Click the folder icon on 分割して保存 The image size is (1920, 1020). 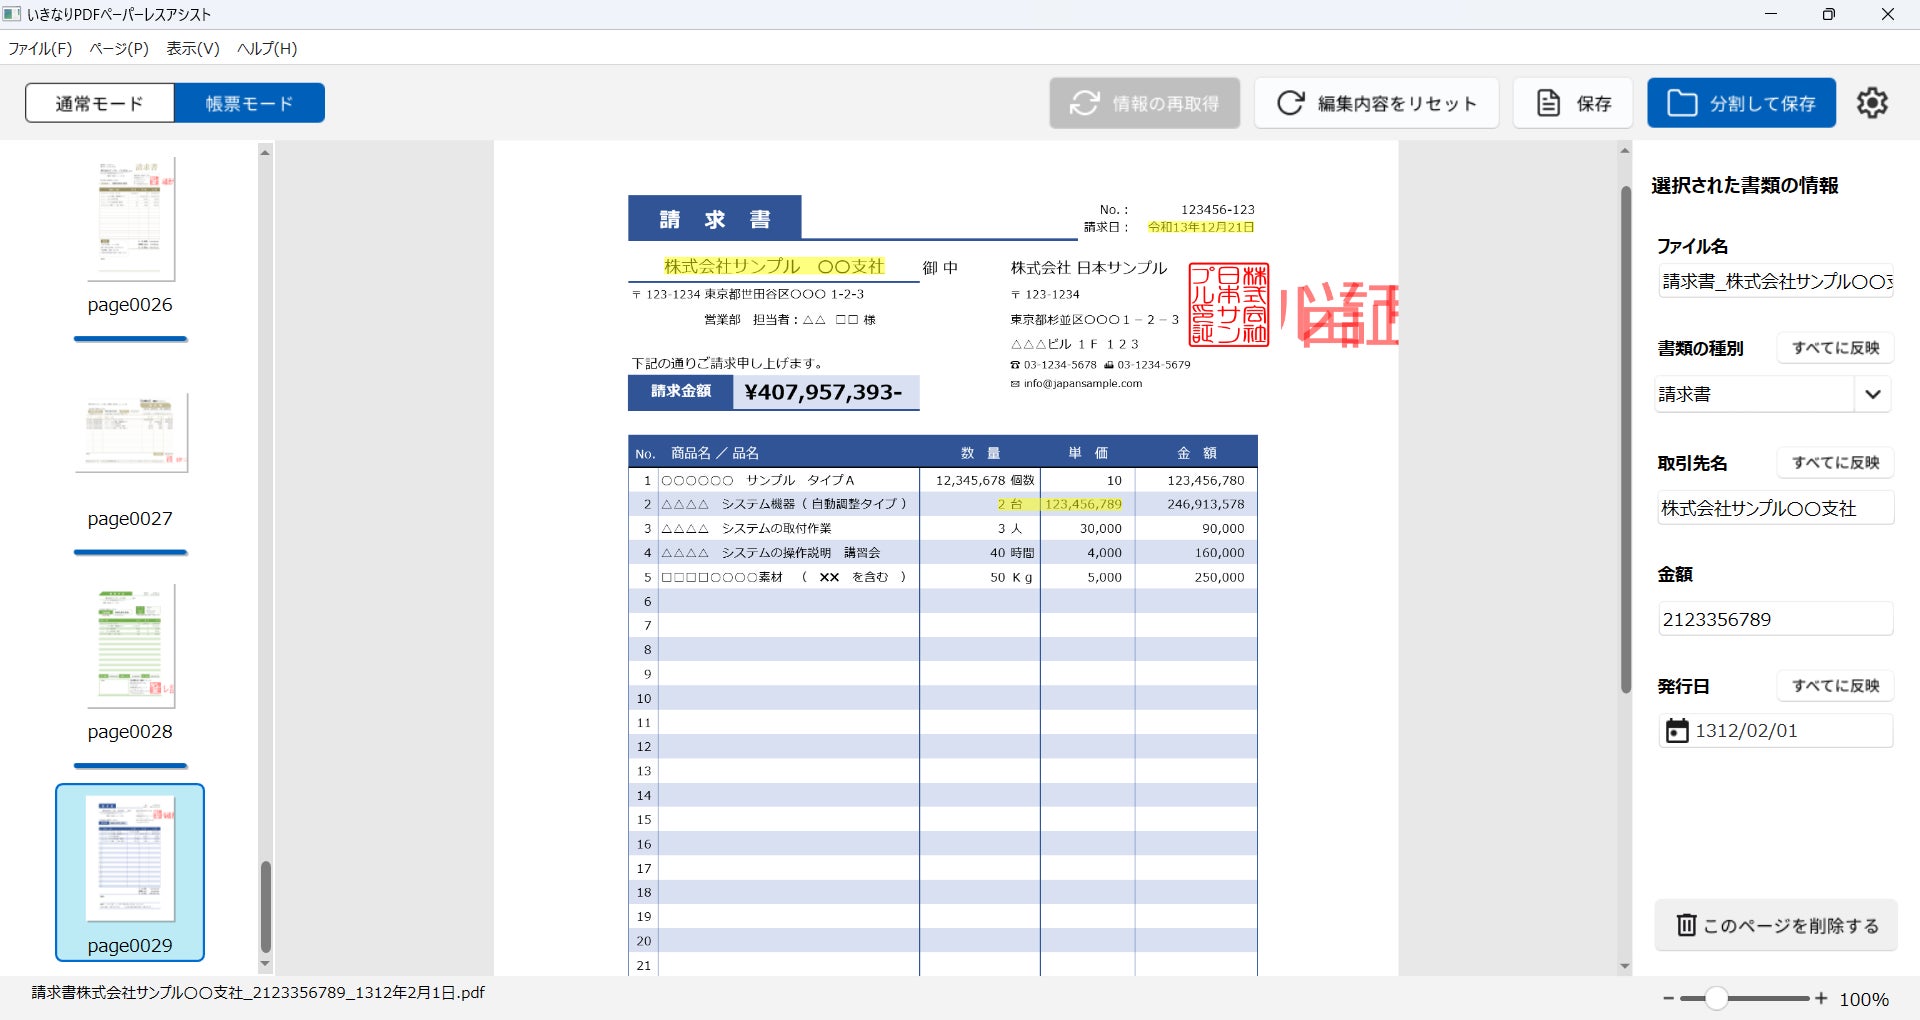[1682, 103]
